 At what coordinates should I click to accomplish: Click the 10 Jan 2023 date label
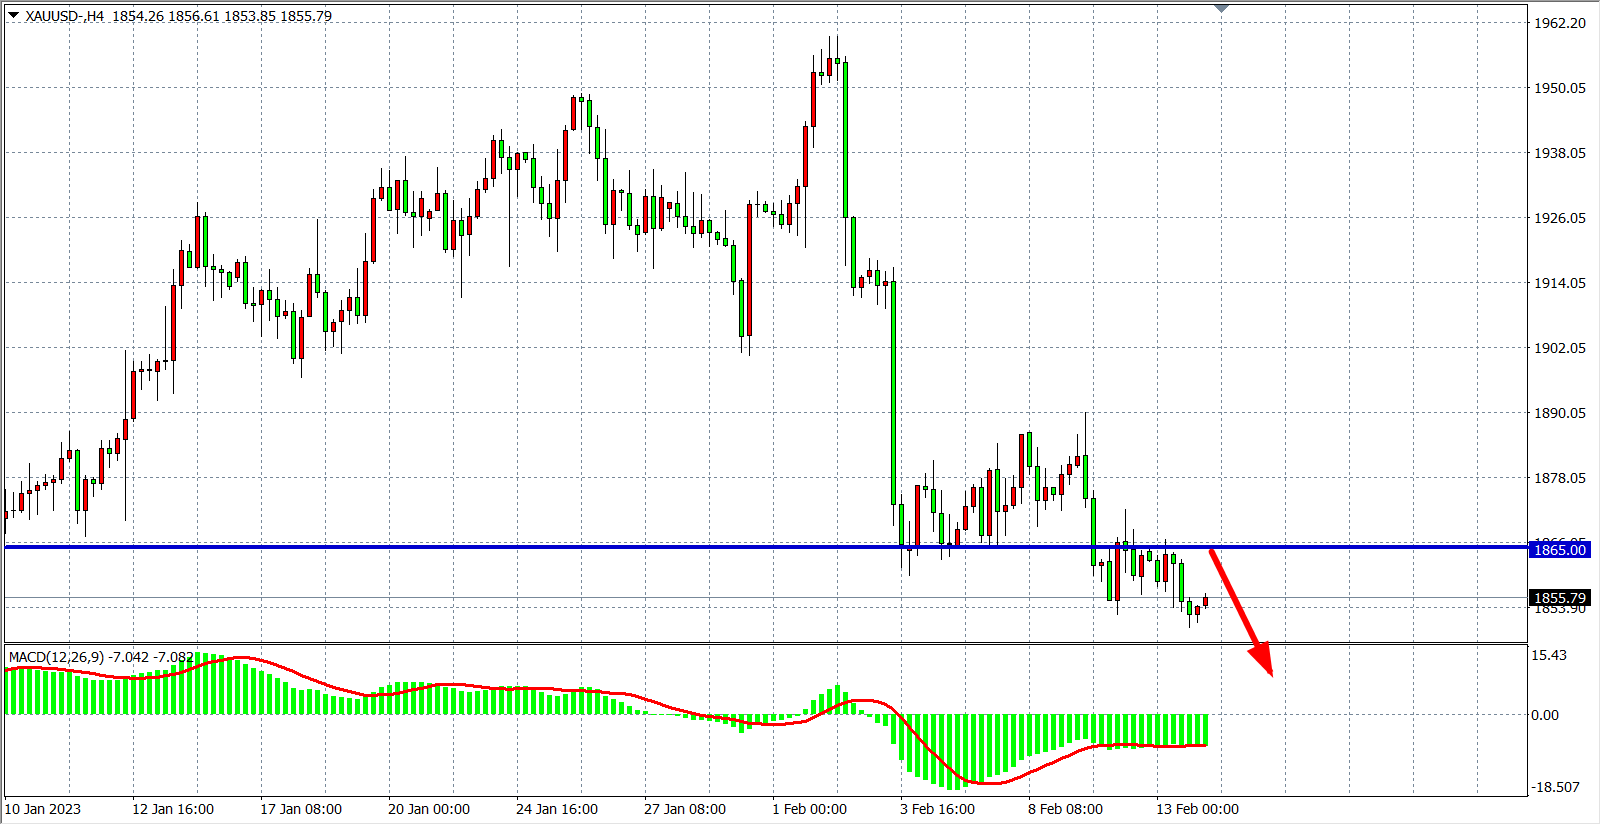click(43, 809)
